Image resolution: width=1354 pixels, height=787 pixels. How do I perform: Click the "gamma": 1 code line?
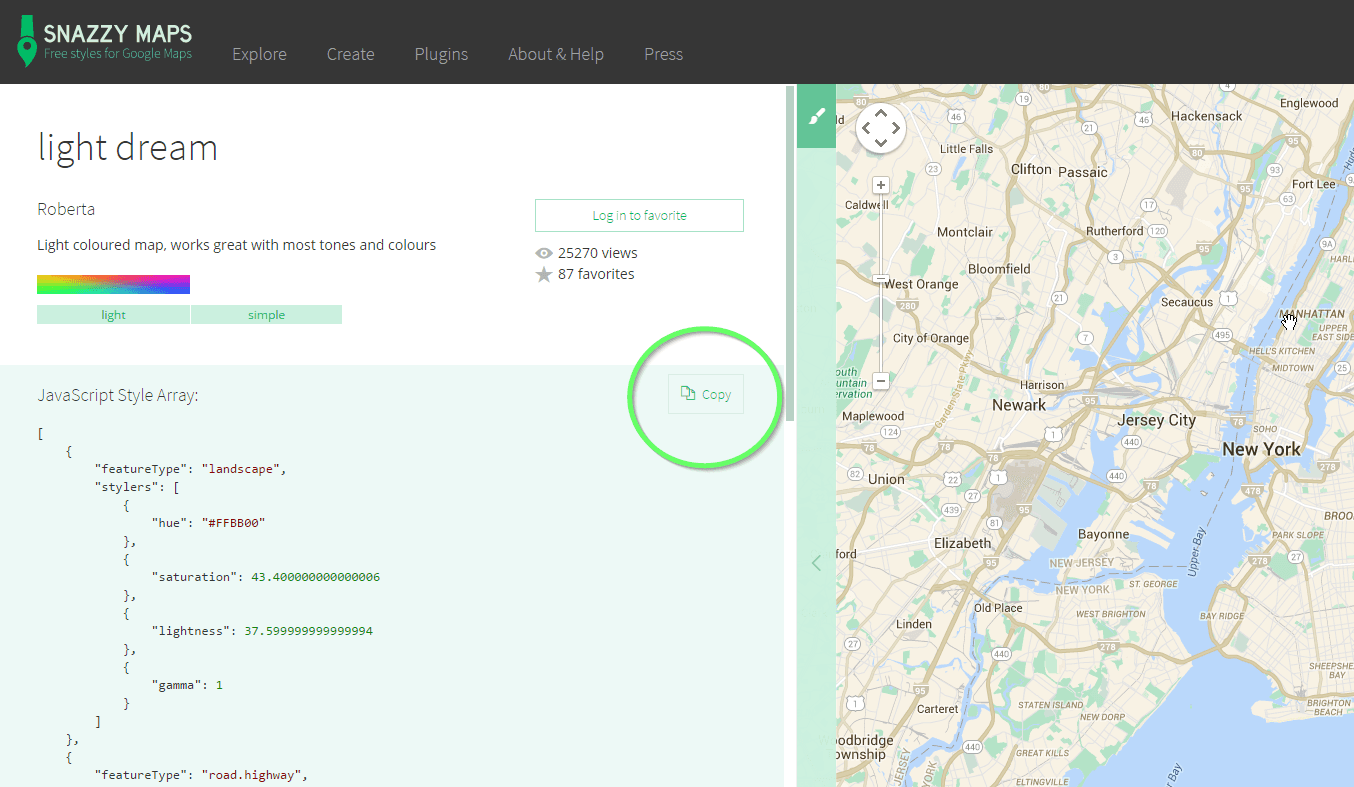click(x=187, y=685)
